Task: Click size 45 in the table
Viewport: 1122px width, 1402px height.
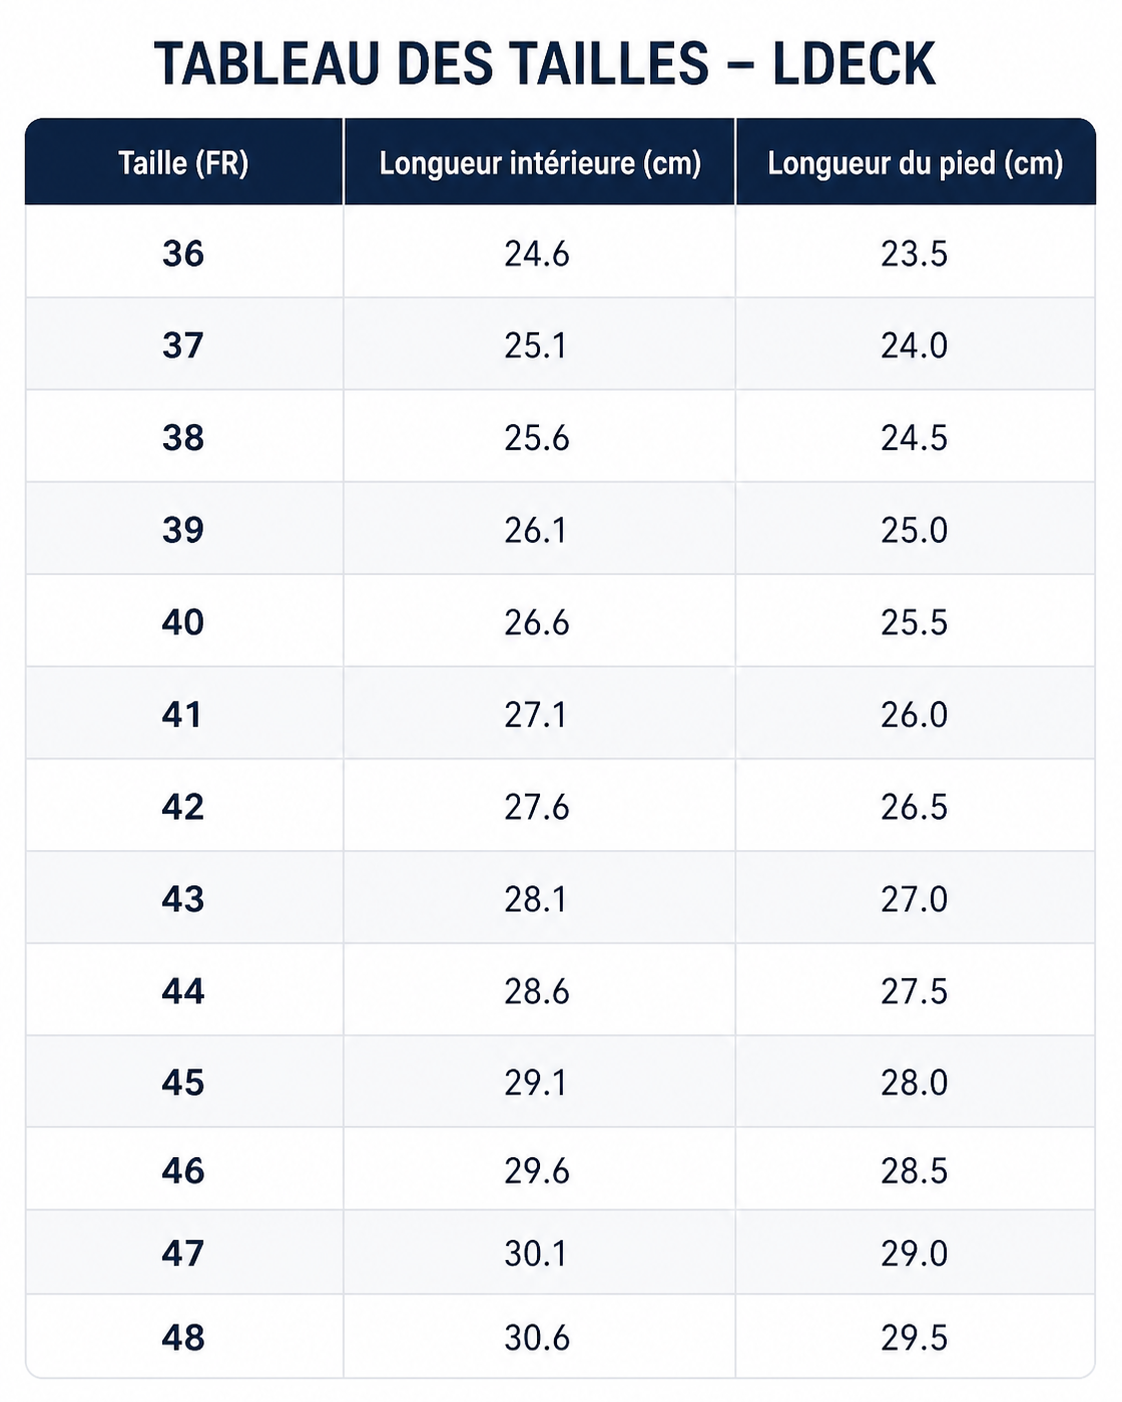Action: 183,1082
